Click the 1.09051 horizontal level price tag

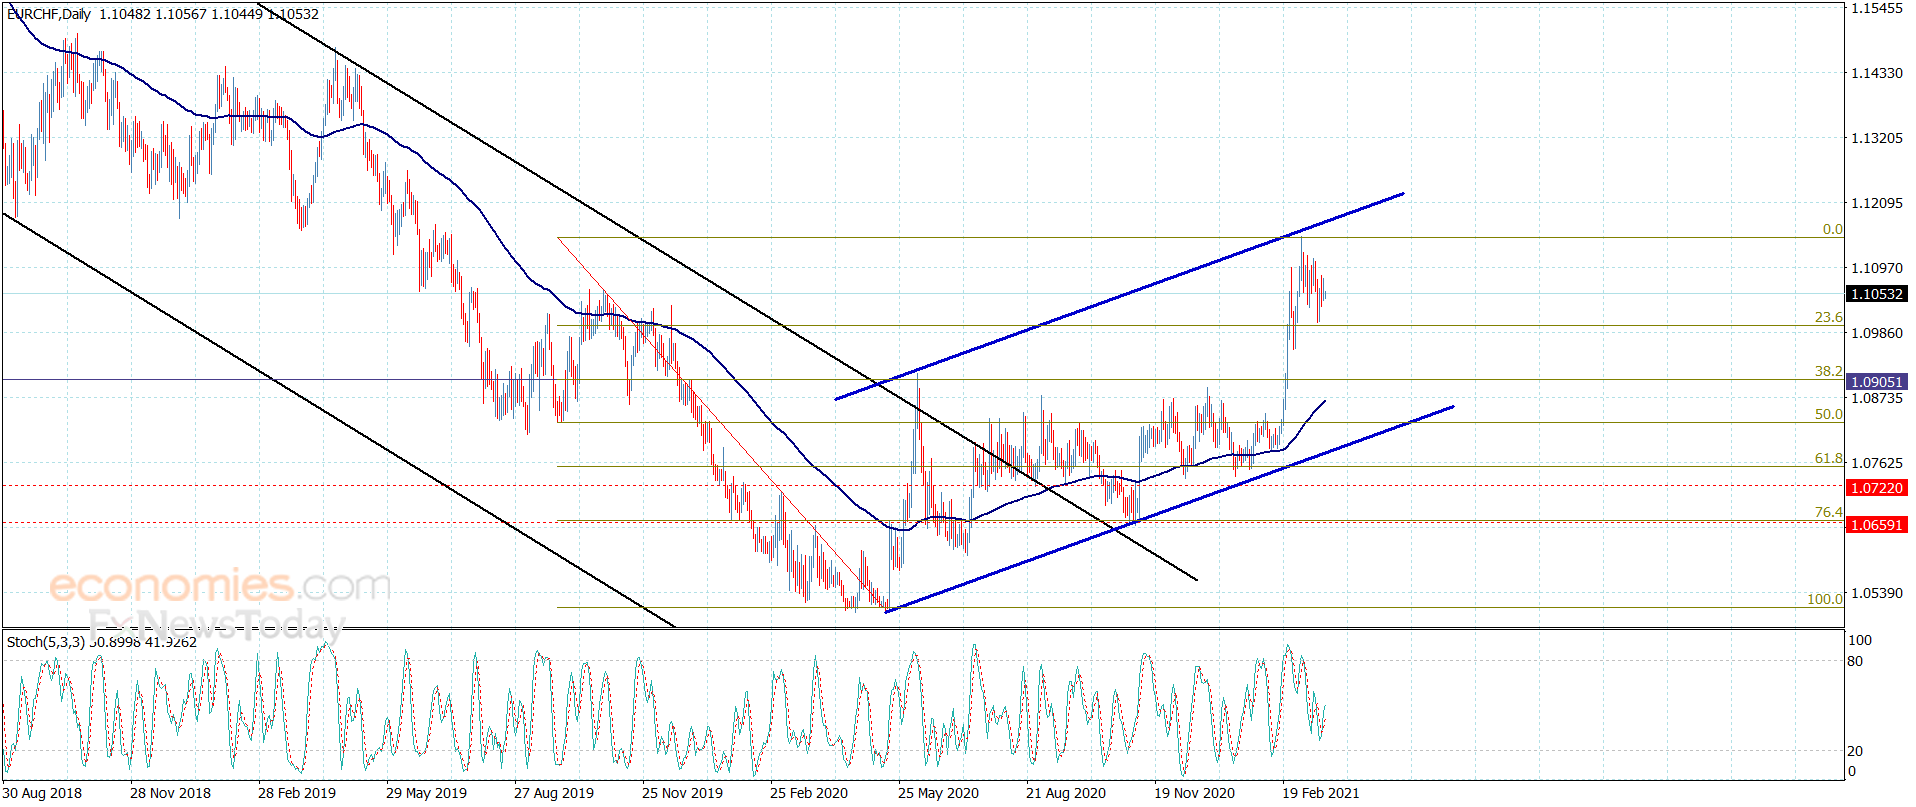click(1875, 382)
